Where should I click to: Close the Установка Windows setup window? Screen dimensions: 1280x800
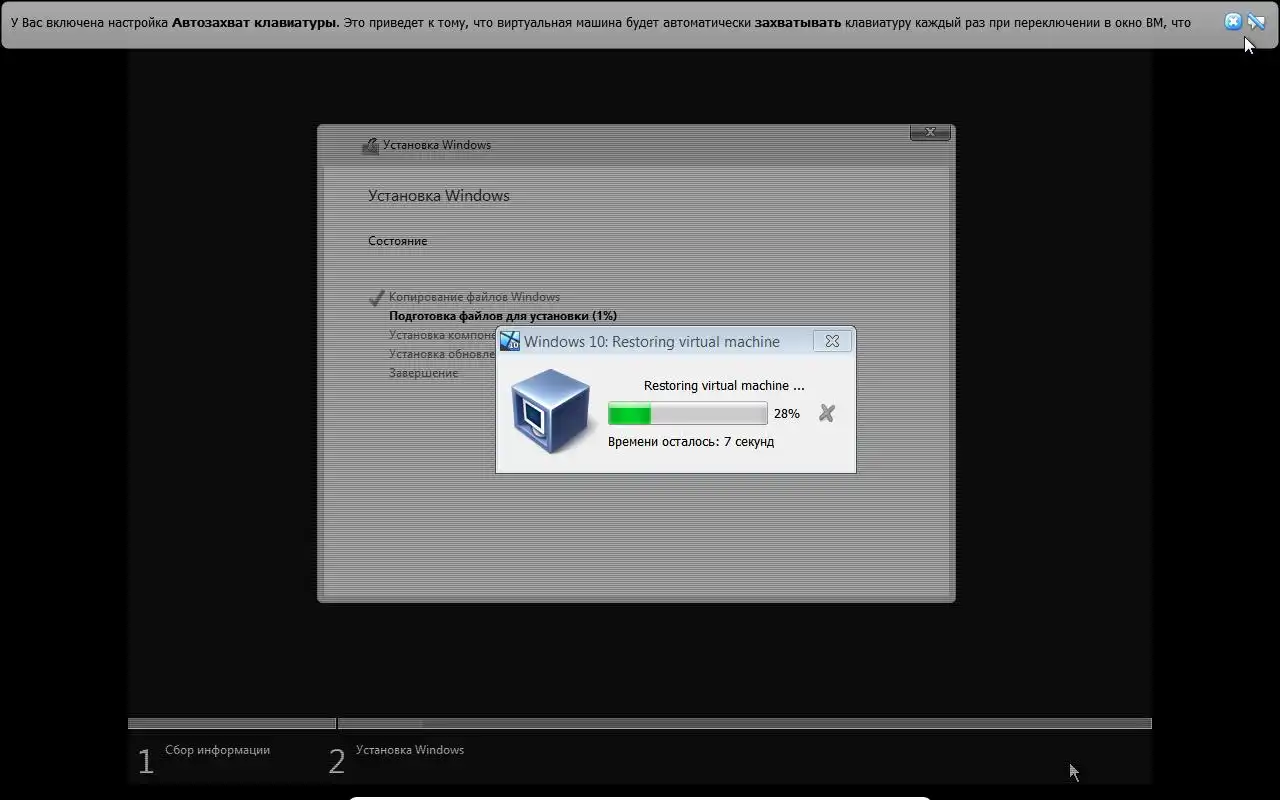coord(930,132)
